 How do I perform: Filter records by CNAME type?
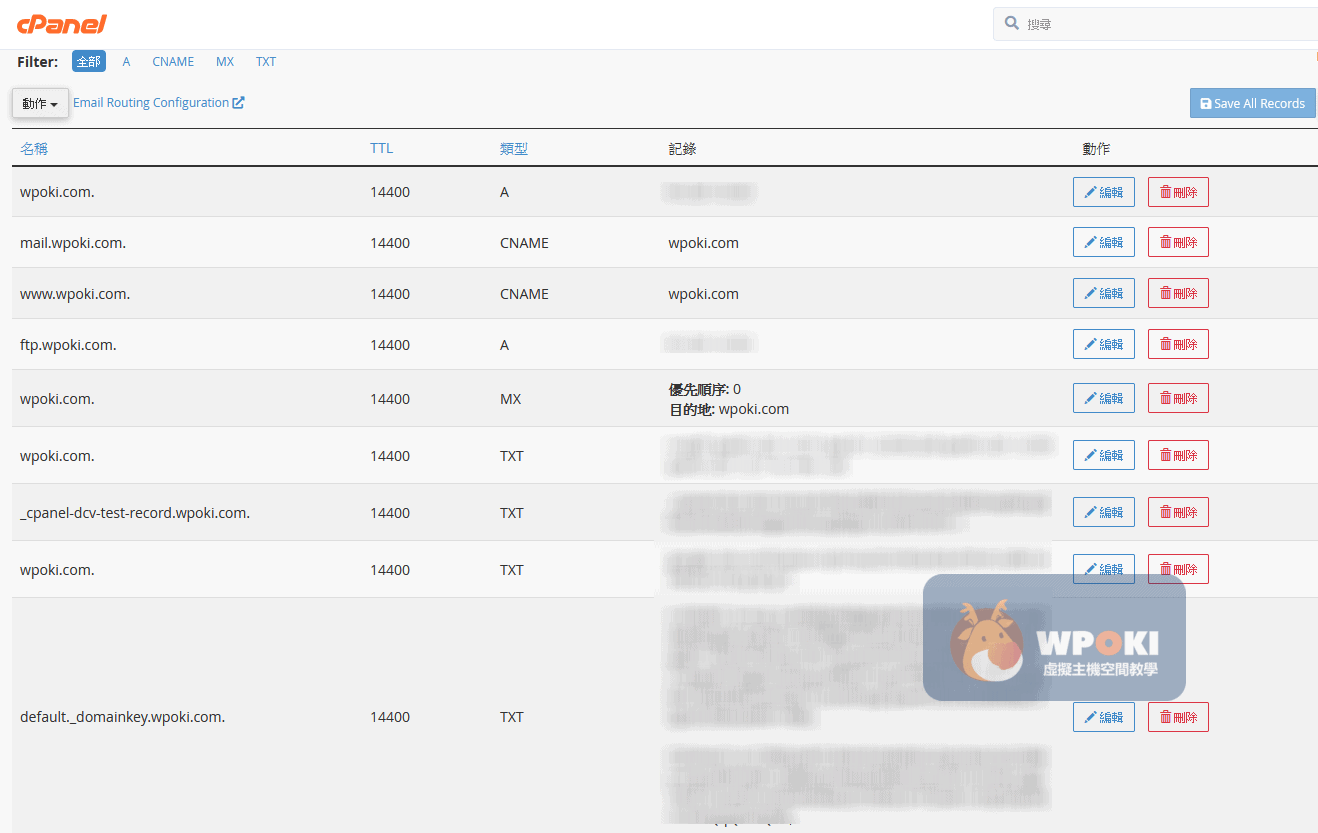(173, 62)
